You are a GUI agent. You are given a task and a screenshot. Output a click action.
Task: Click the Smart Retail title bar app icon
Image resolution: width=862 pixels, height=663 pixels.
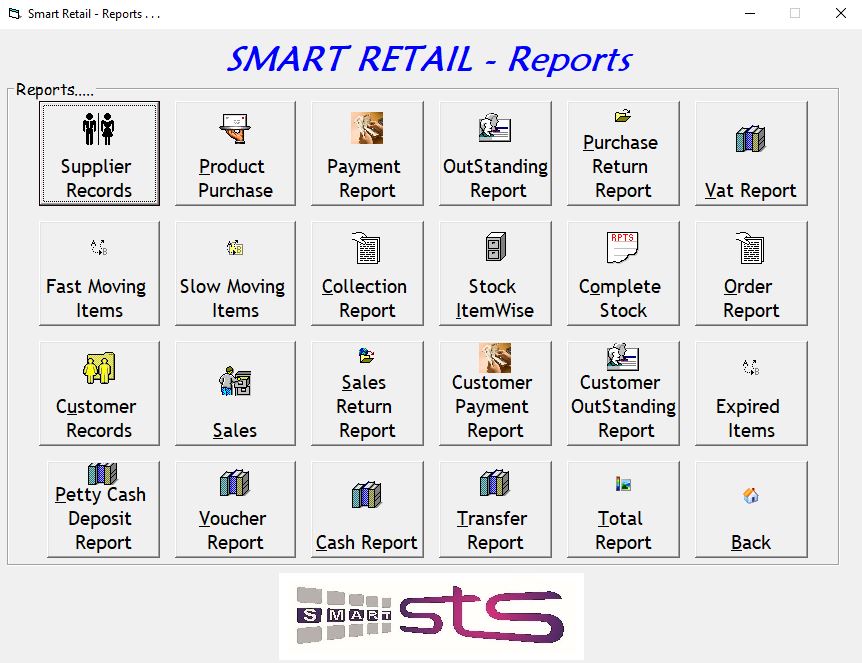[x=15, y=14]
